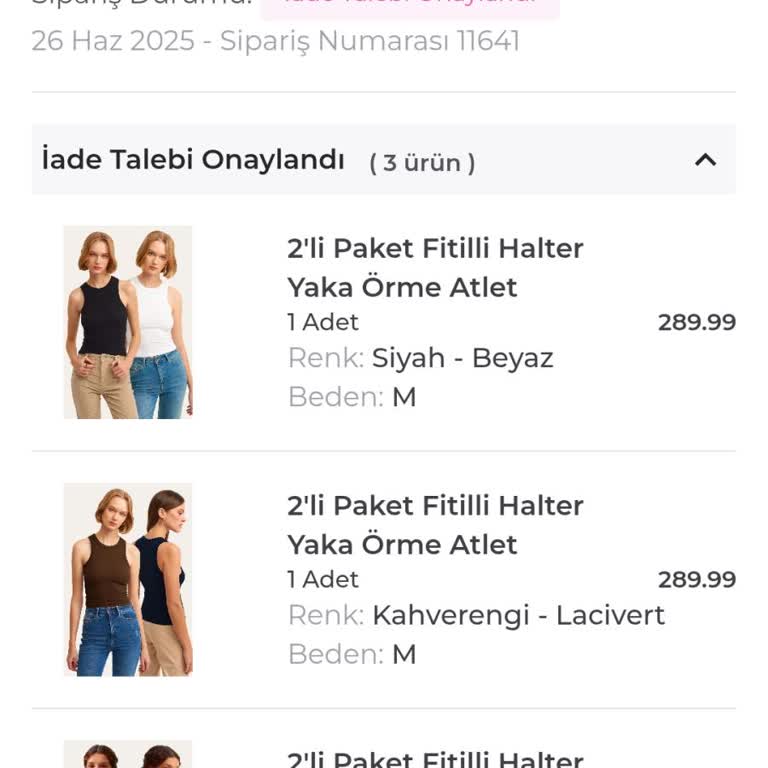768x768 pixels.
Task: Collapse the İade Talebi Onaylandı section chevron
Action: (705, 160)
